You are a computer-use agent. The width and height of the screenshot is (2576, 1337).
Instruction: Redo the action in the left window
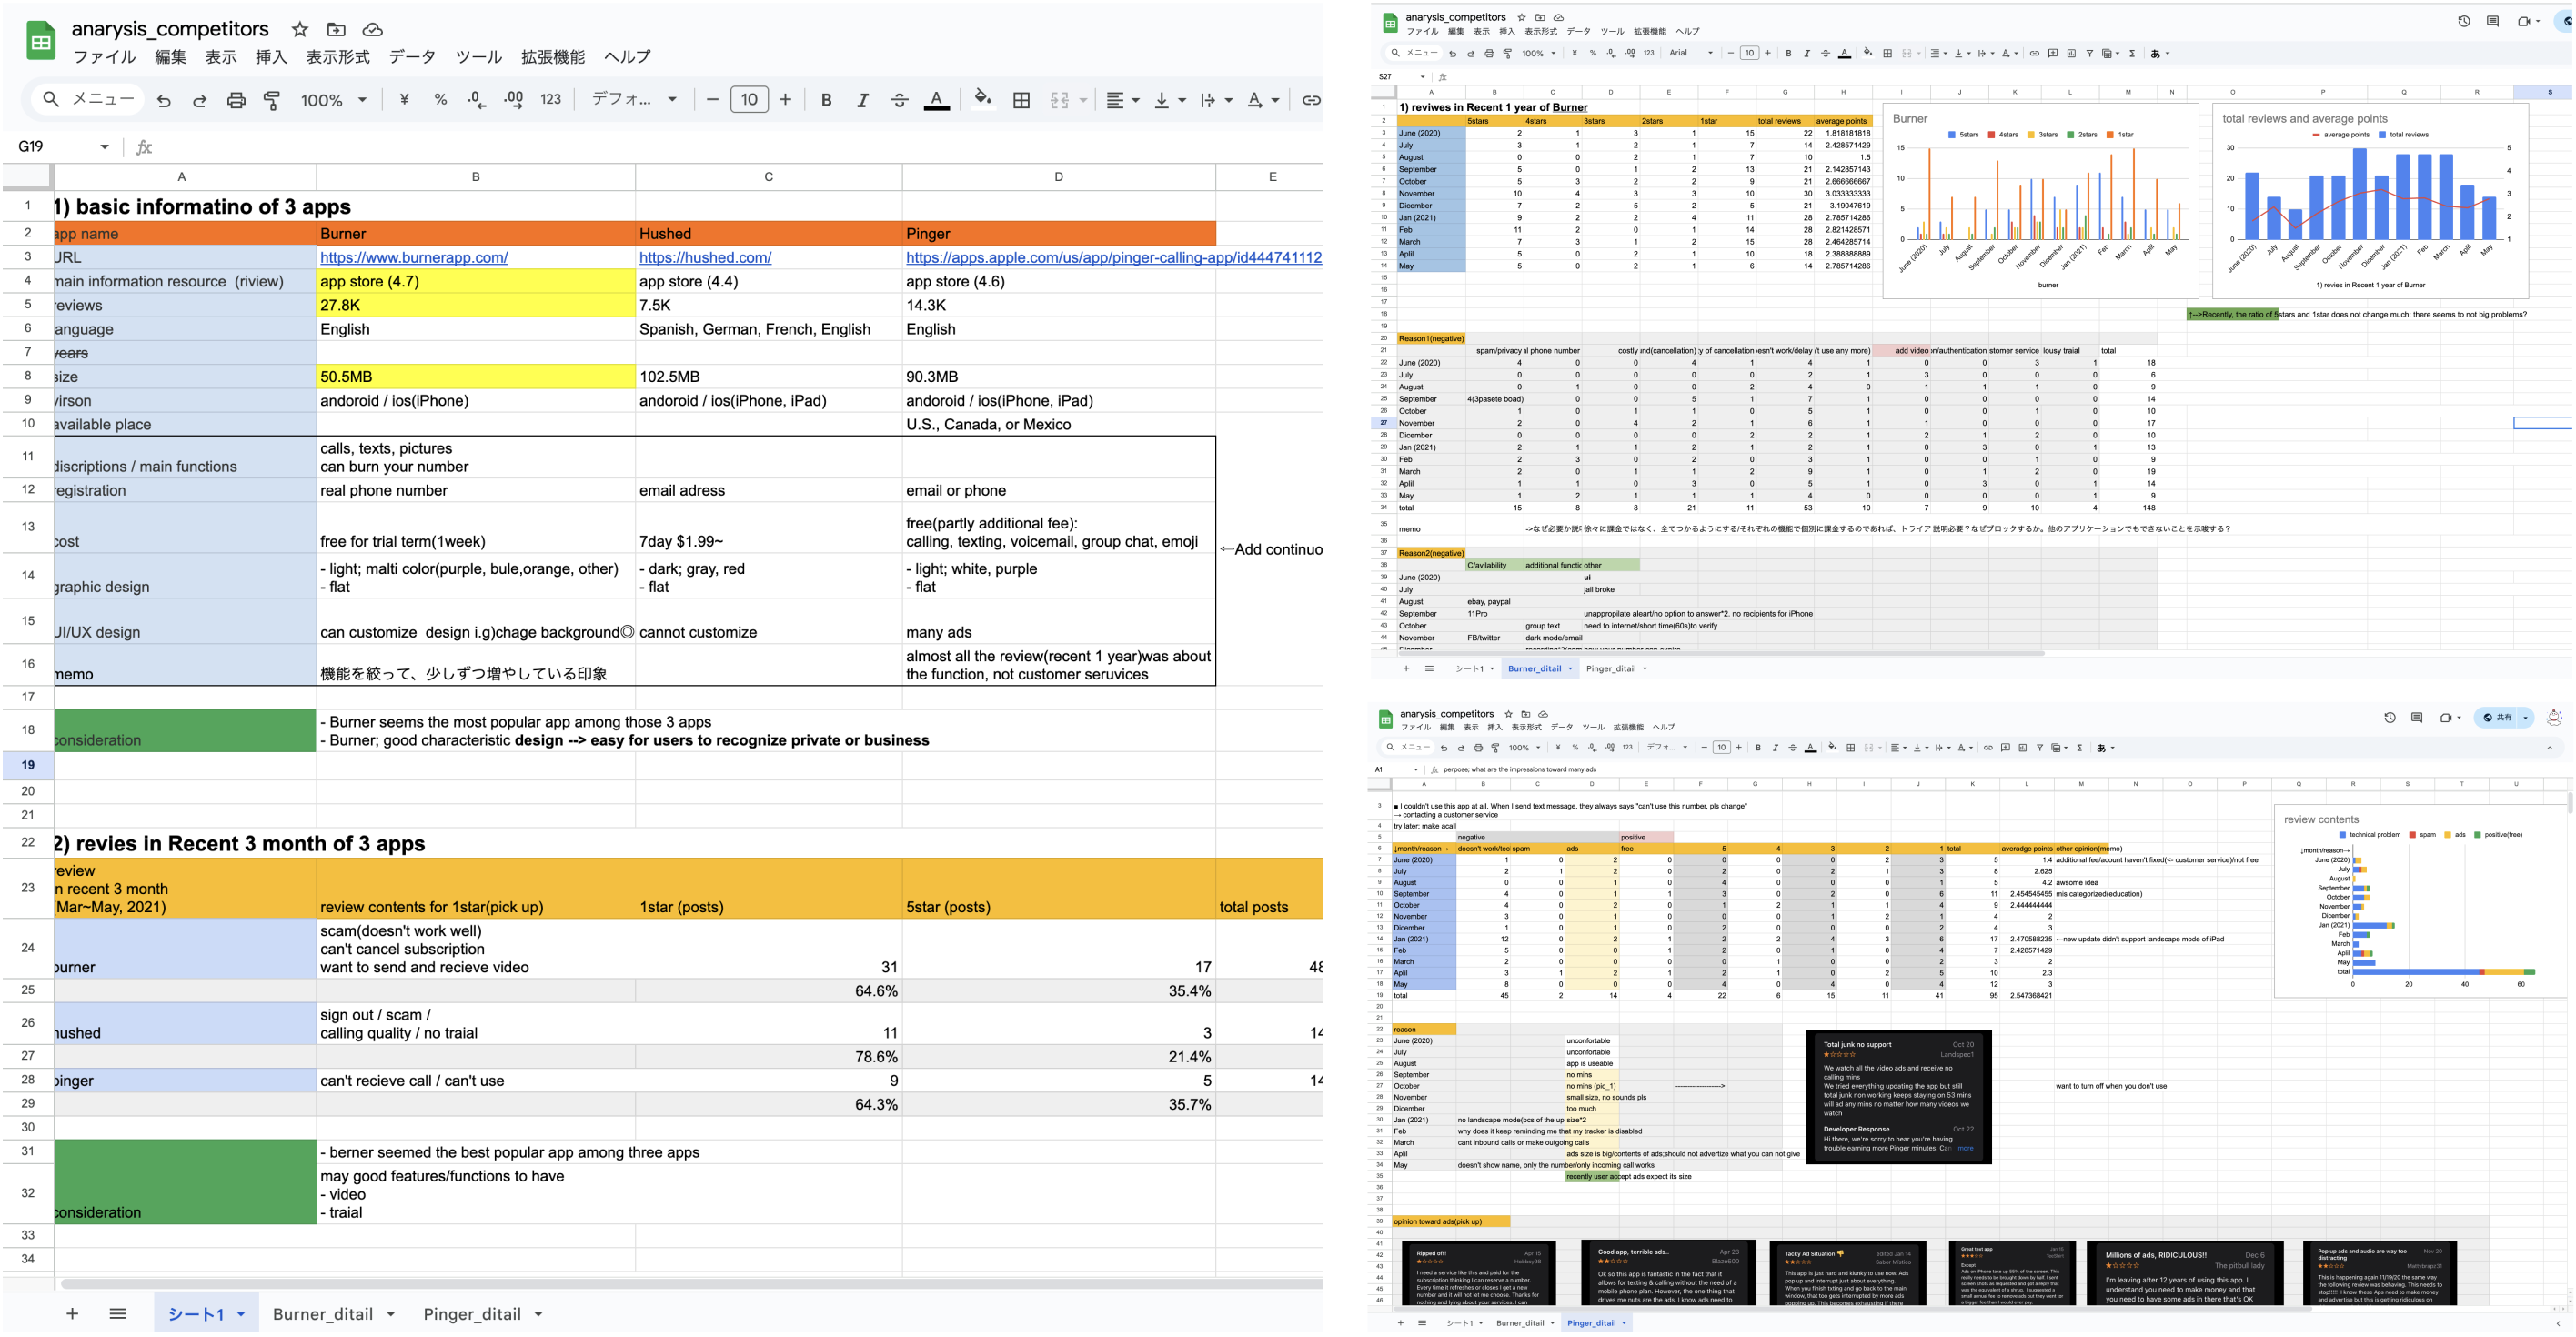[200, 100]
